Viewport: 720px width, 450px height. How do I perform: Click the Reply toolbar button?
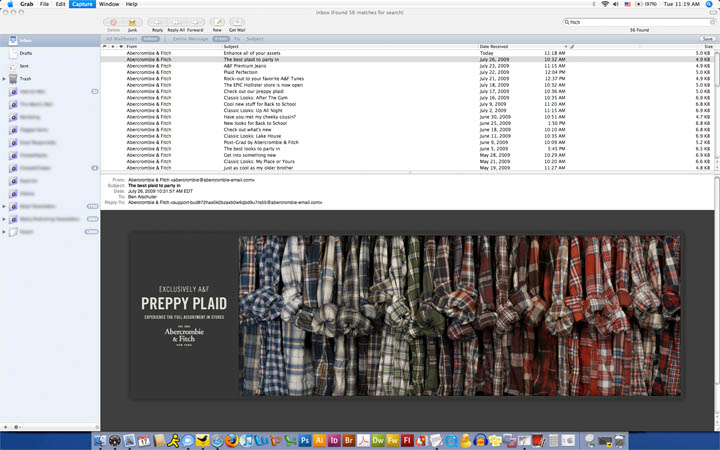pyautogui.click(x=157, y=22)
